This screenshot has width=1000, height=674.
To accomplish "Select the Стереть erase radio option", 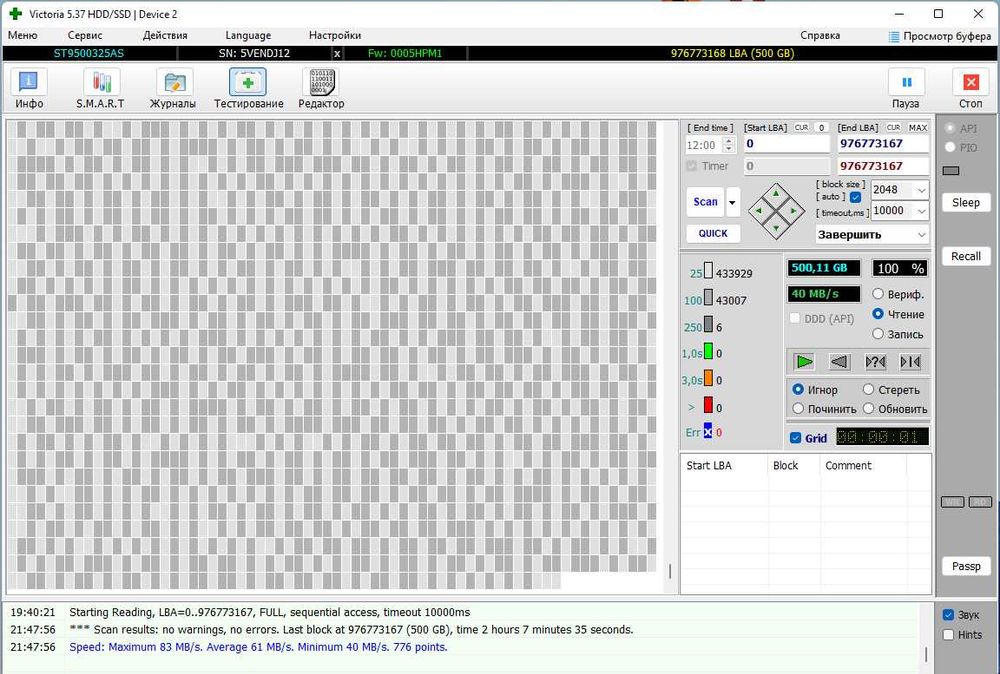I will click(868, 389).
